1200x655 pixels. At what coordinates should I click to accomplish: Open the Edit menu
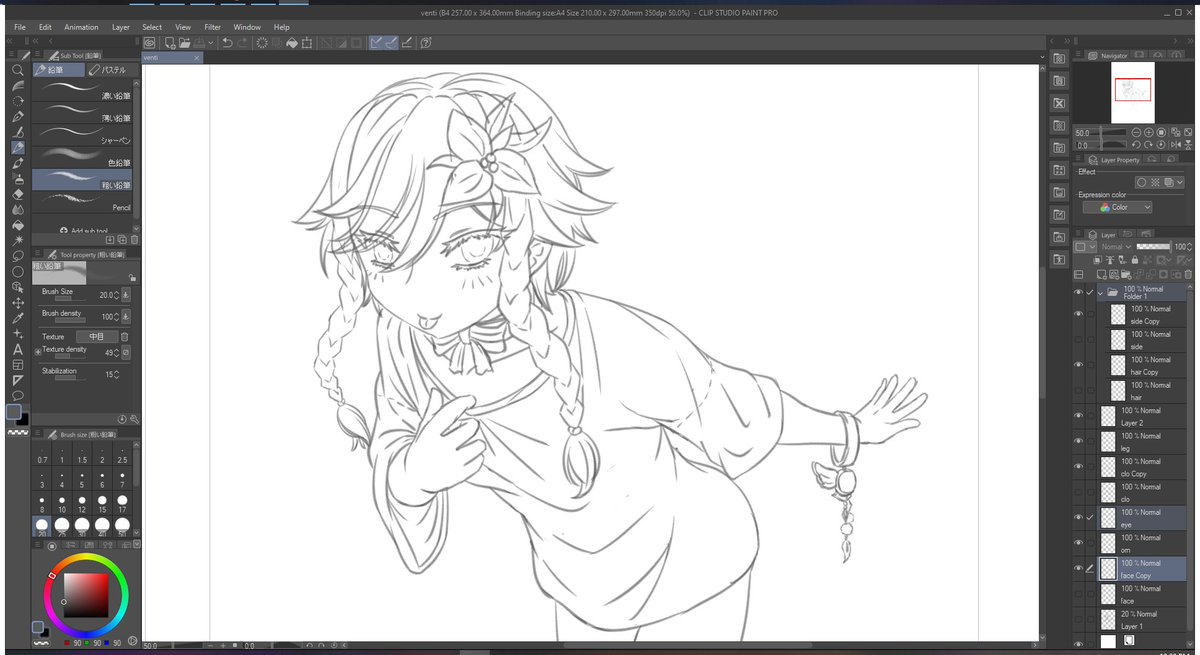(x=45, y=27)
